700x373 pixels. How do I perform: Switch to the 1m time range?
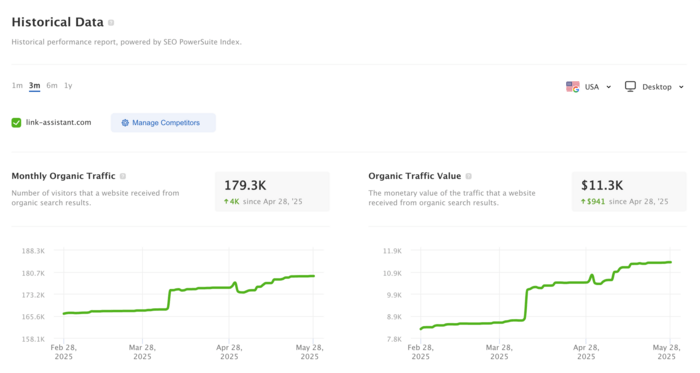pyautogui.click(x=17, y=85)
